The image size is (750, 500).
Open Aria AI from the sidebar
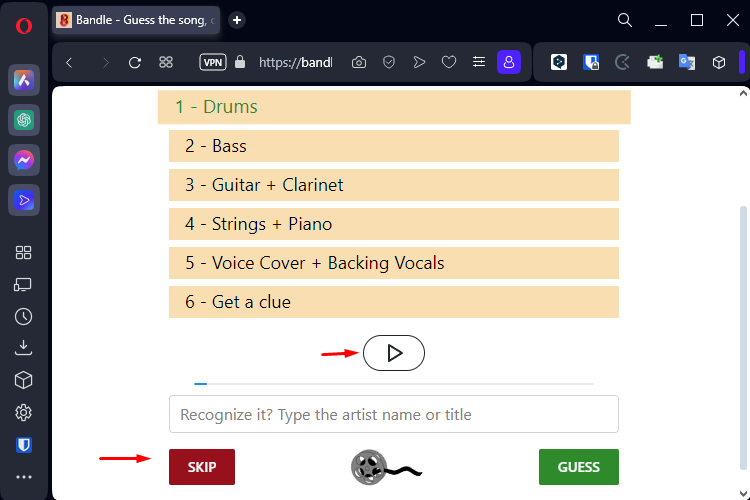[24, 80]
